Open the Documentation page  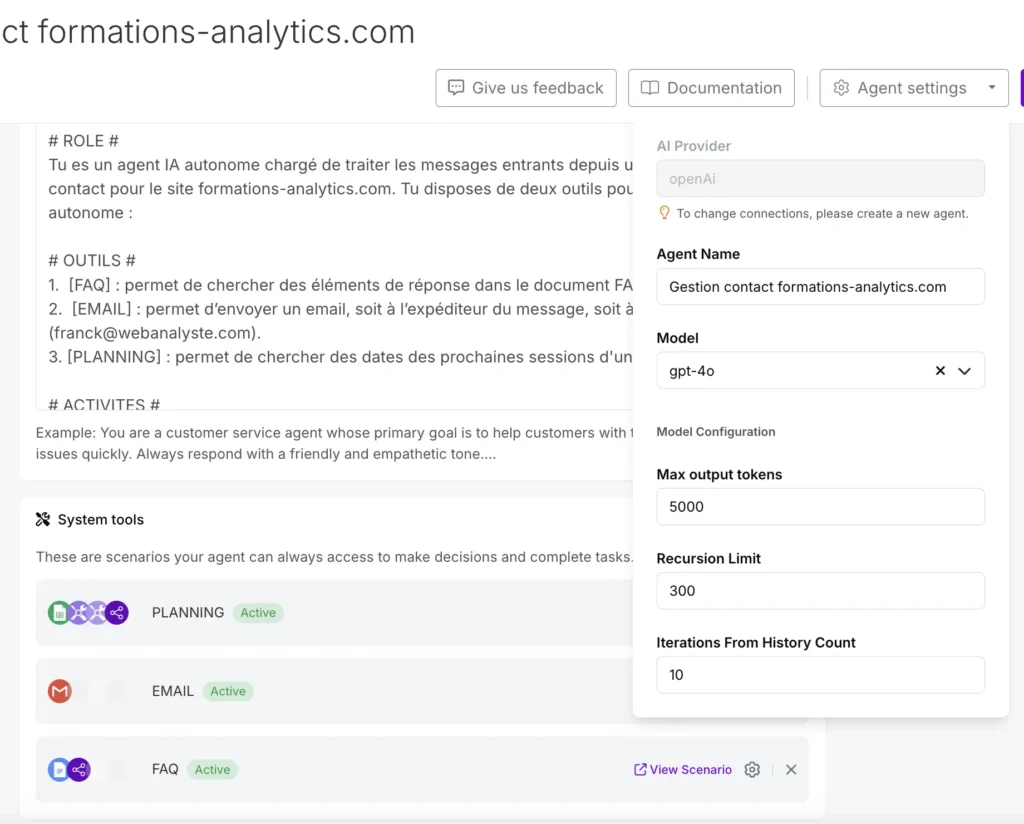(x=711, y=88)
